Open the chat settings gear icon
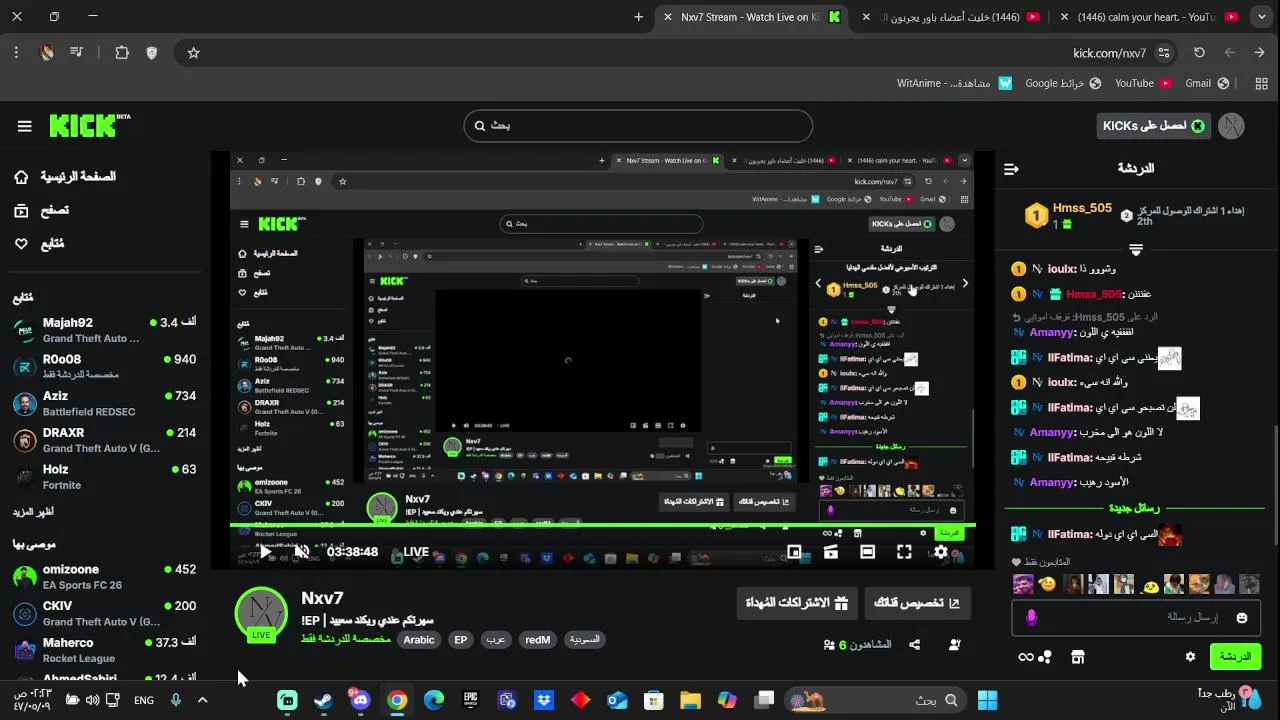This screenshot has height=720, width=1280. (x=1190, y=657)
